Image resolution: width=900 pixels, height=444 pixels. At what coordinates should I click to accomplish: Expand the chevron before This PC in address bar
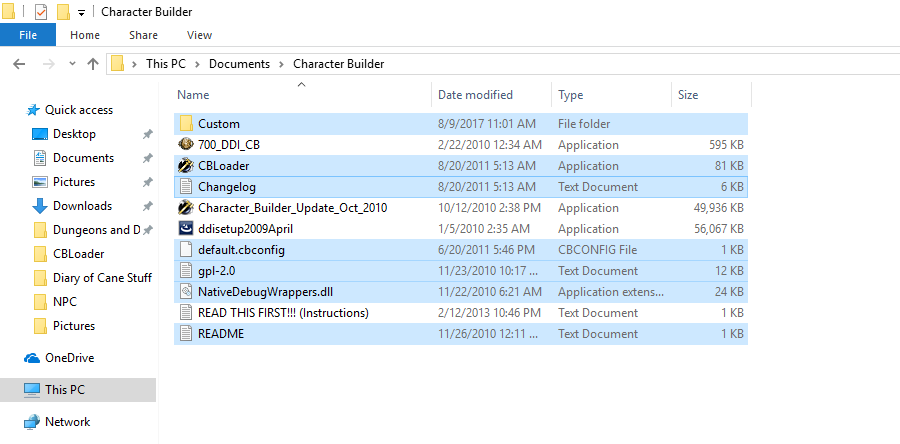click(x=134, y=64)
